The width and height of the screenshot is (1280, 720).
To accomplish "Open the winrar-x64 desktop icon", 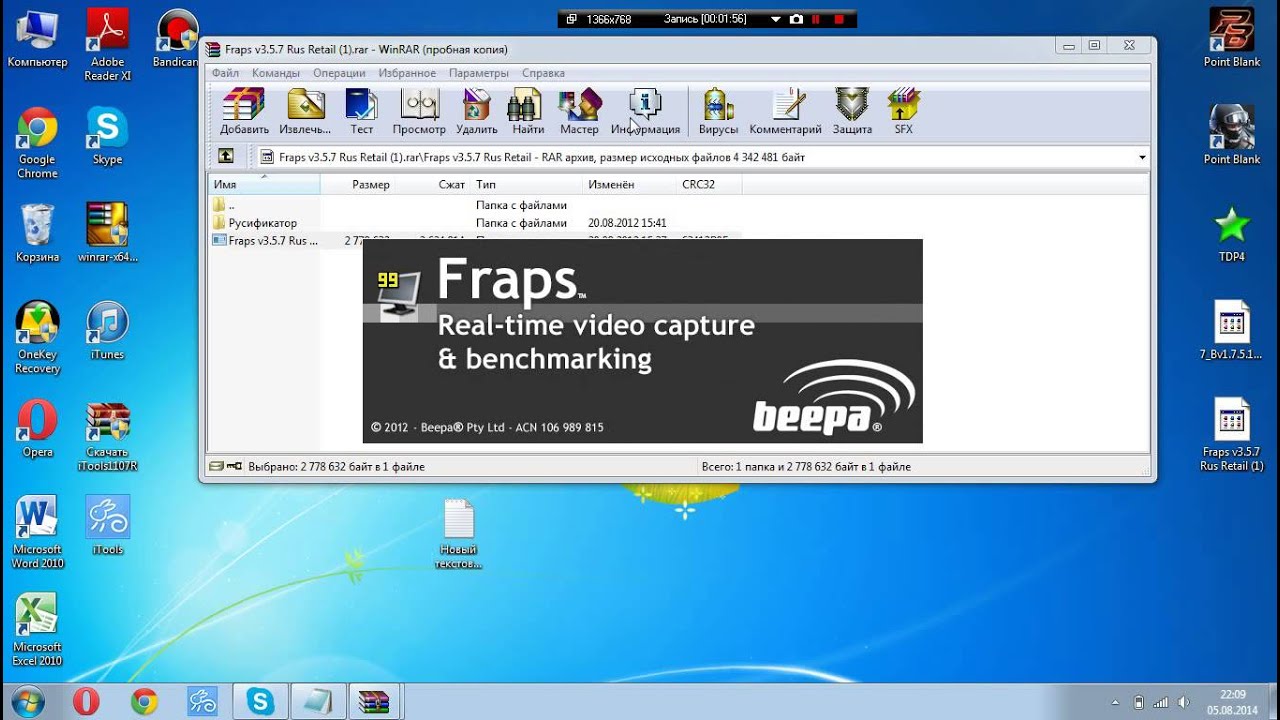I will pyautogui.click(x=107, y=233).
